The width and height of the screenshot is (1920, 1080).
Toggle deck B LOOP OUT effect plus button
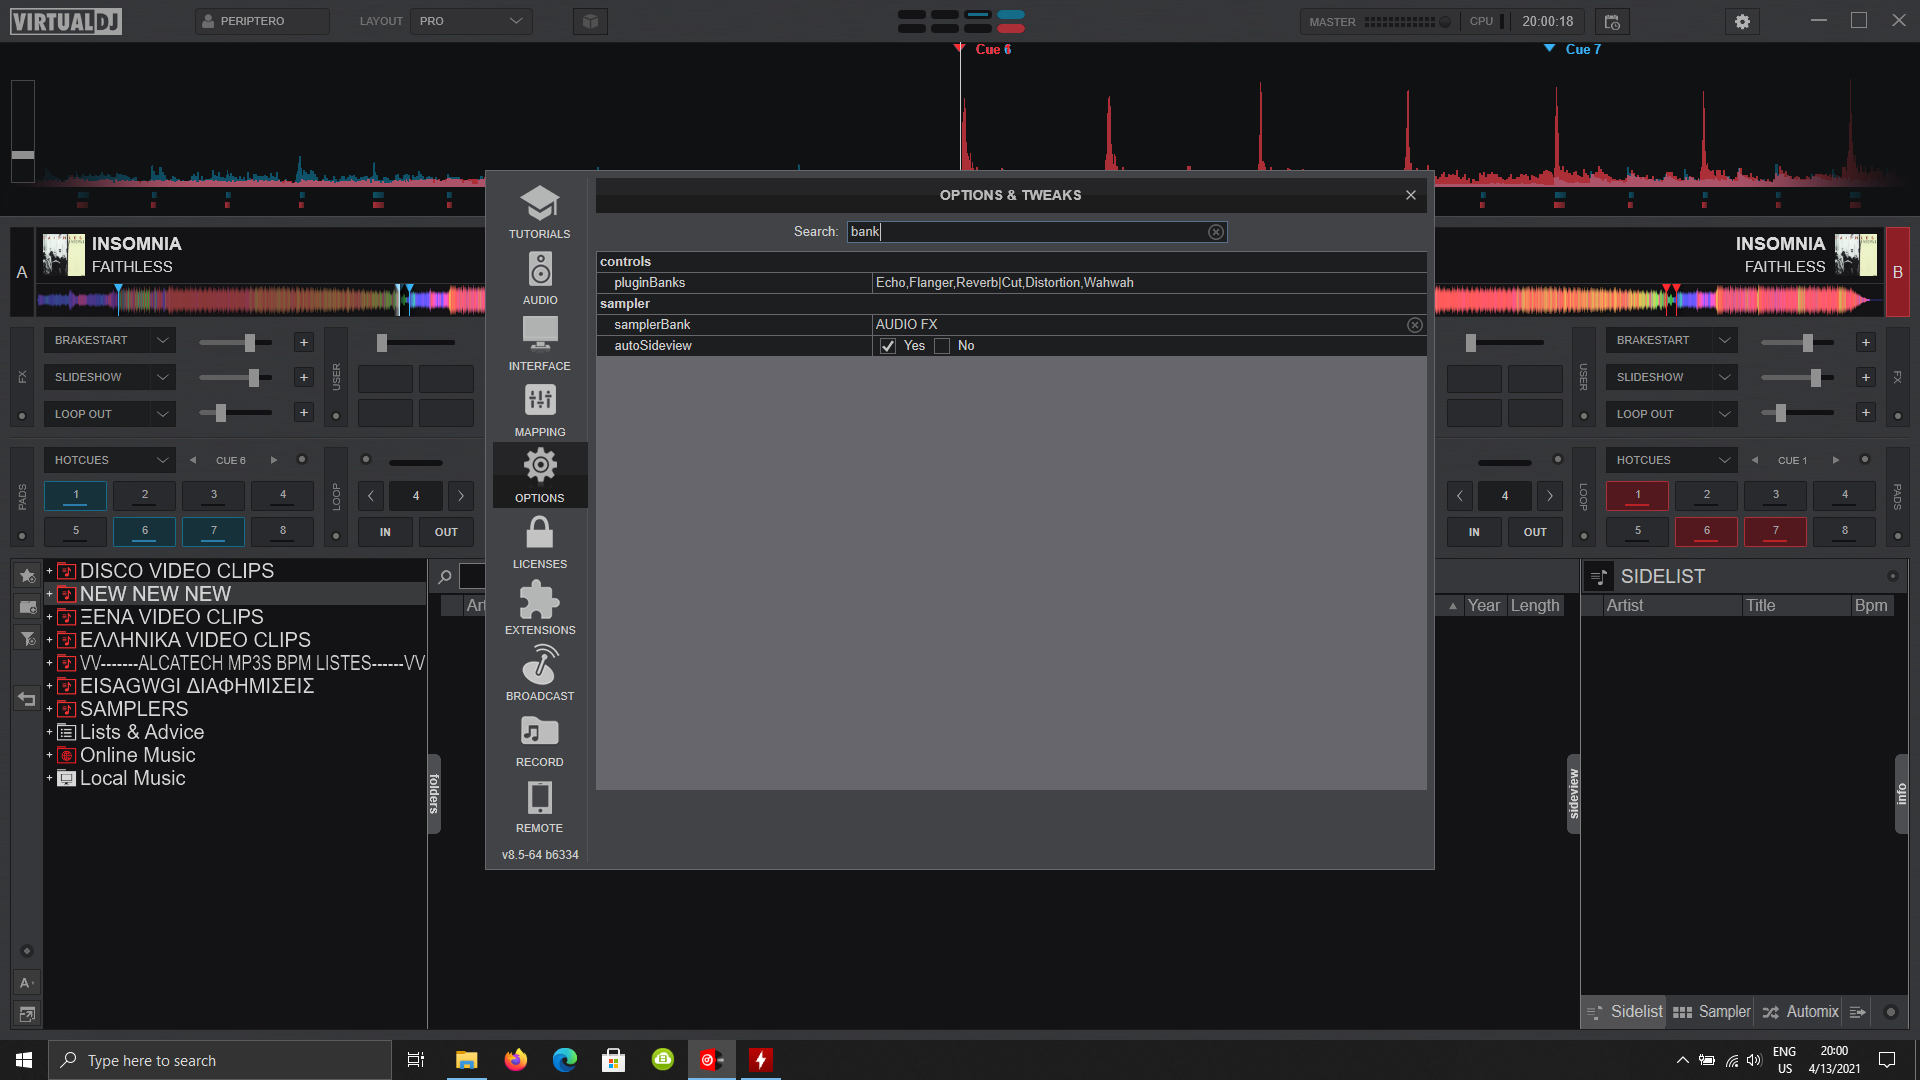coord(1865,412)
